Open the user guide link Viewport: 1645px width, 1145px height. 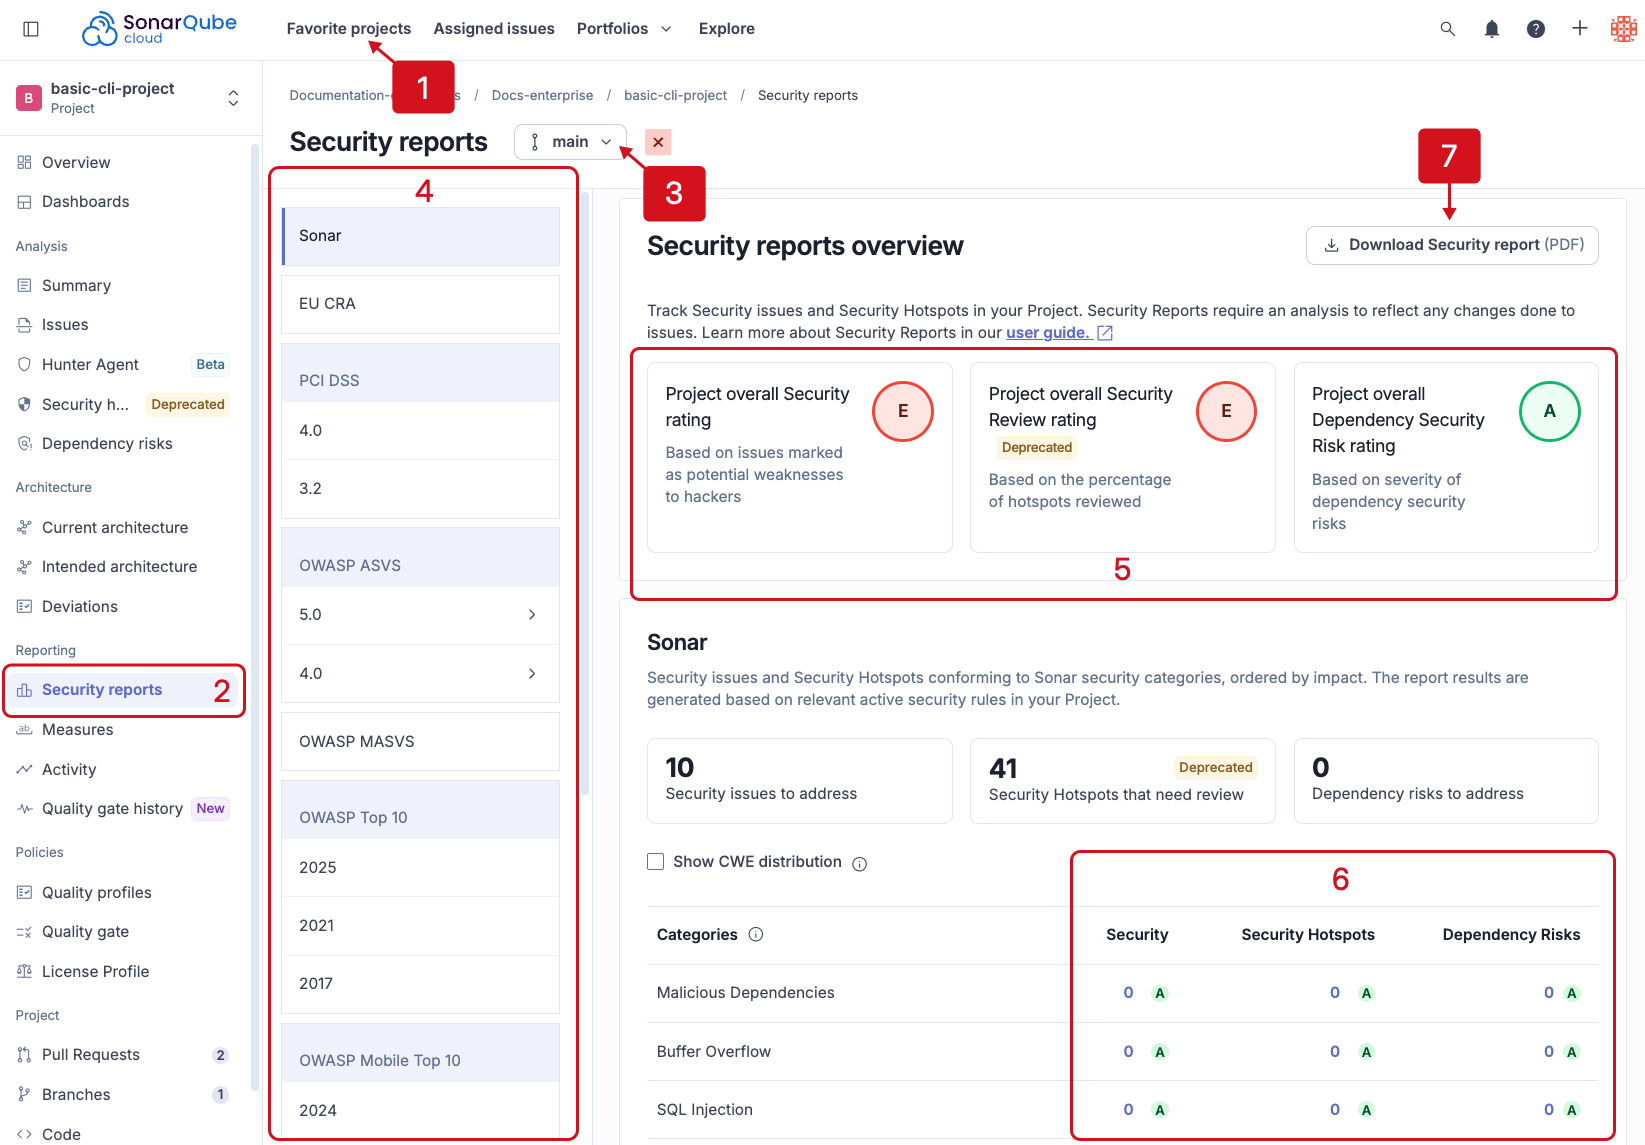(x=1059, y=333)
